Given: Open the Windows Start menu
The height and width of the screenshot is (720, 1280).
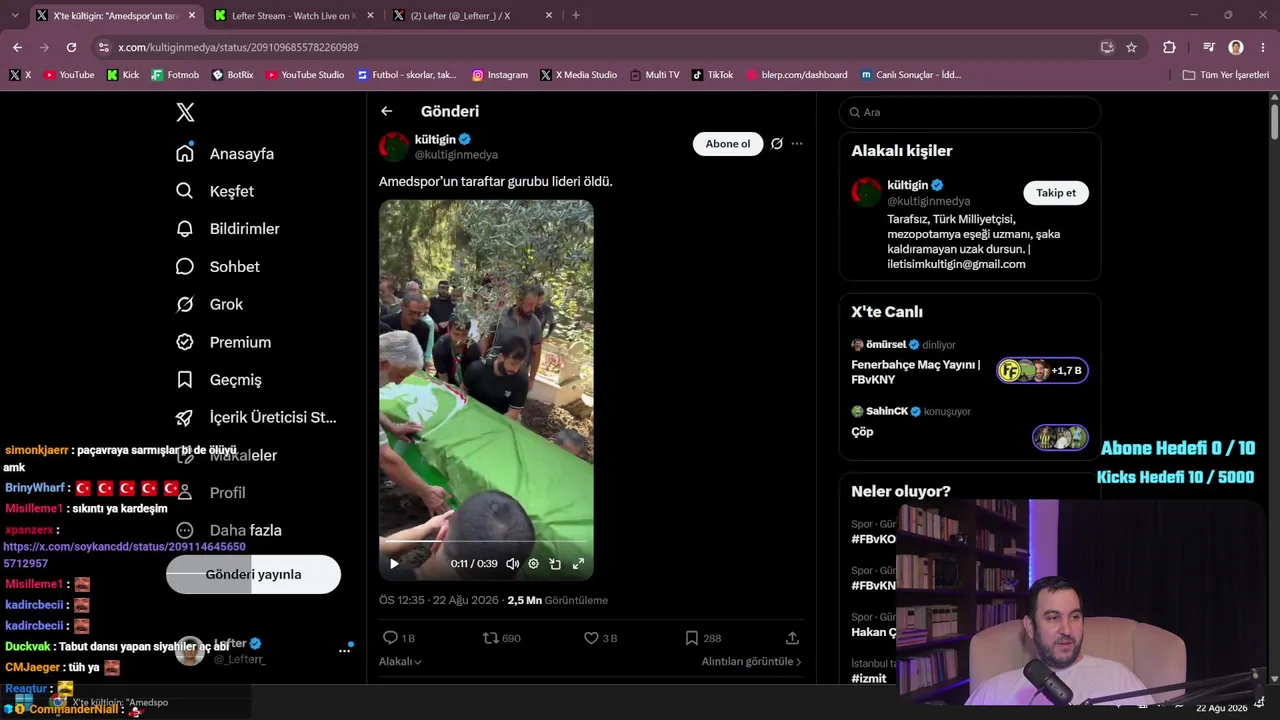Looking at the screenshot, I should click(x=24, y=700).
